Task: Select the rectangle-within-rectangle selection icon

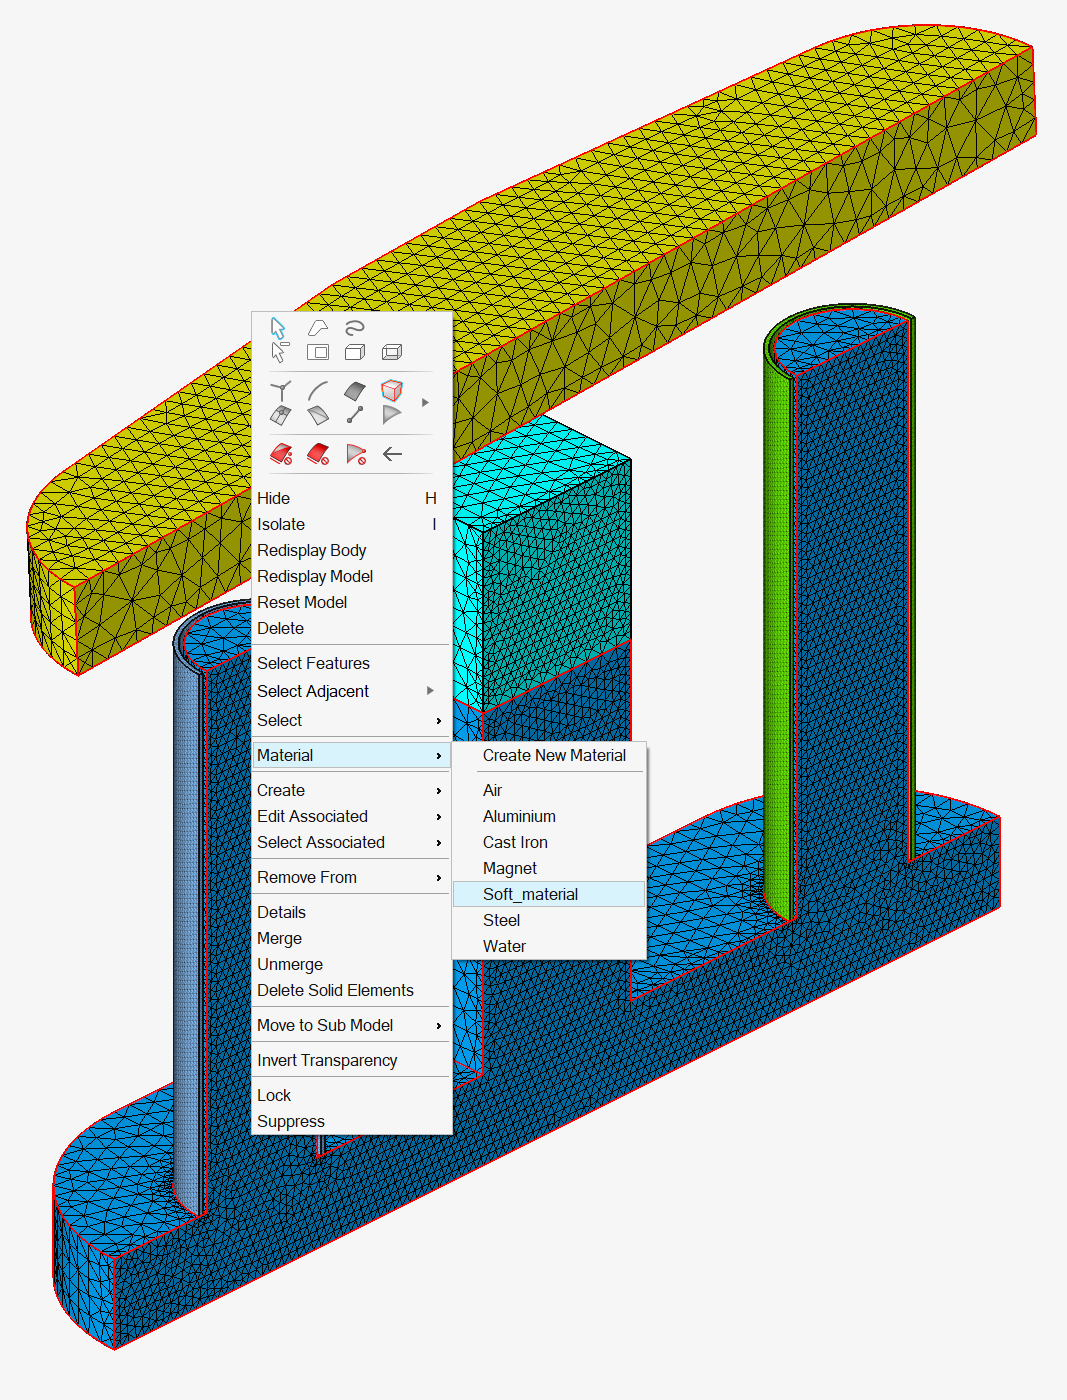Action: tap(318, 352)
